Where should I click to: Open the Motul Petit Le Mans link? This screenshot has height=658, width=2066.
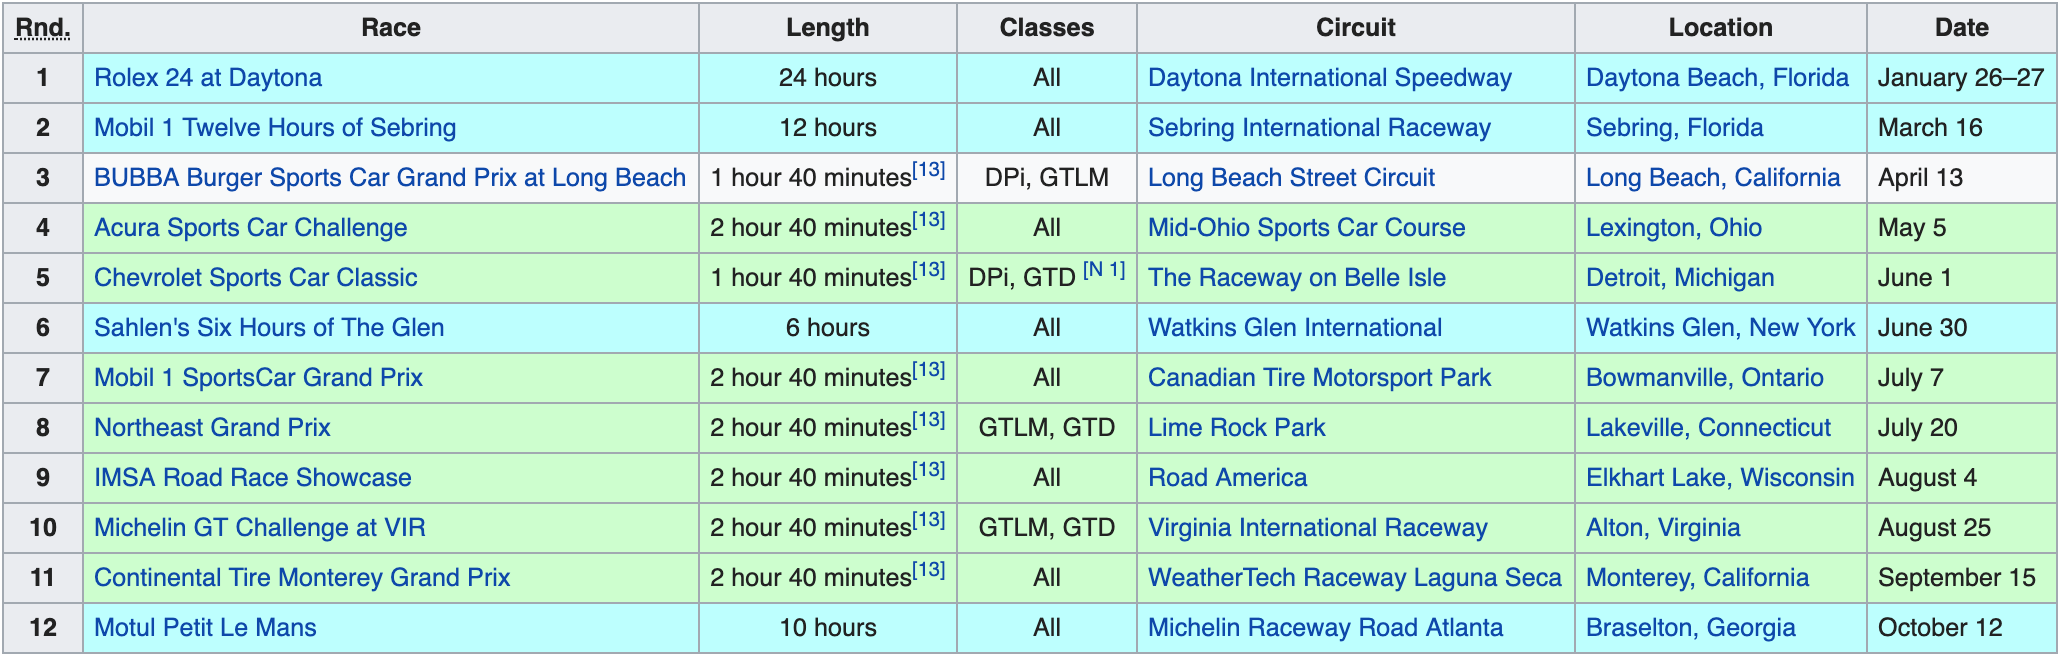point(205,628)
